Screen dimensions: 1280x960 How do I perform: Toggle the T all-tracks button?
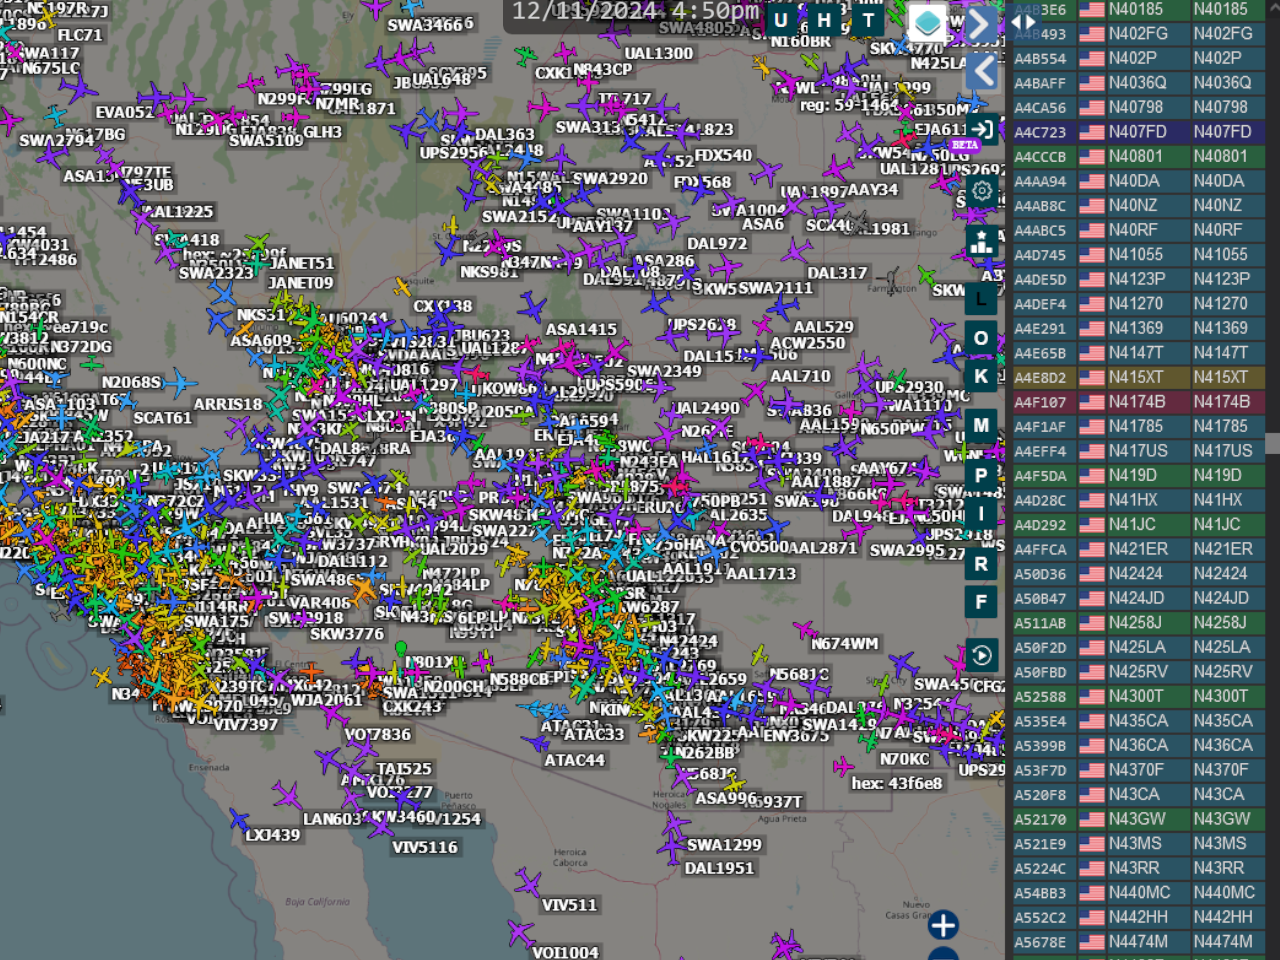[x=868, y=19]
